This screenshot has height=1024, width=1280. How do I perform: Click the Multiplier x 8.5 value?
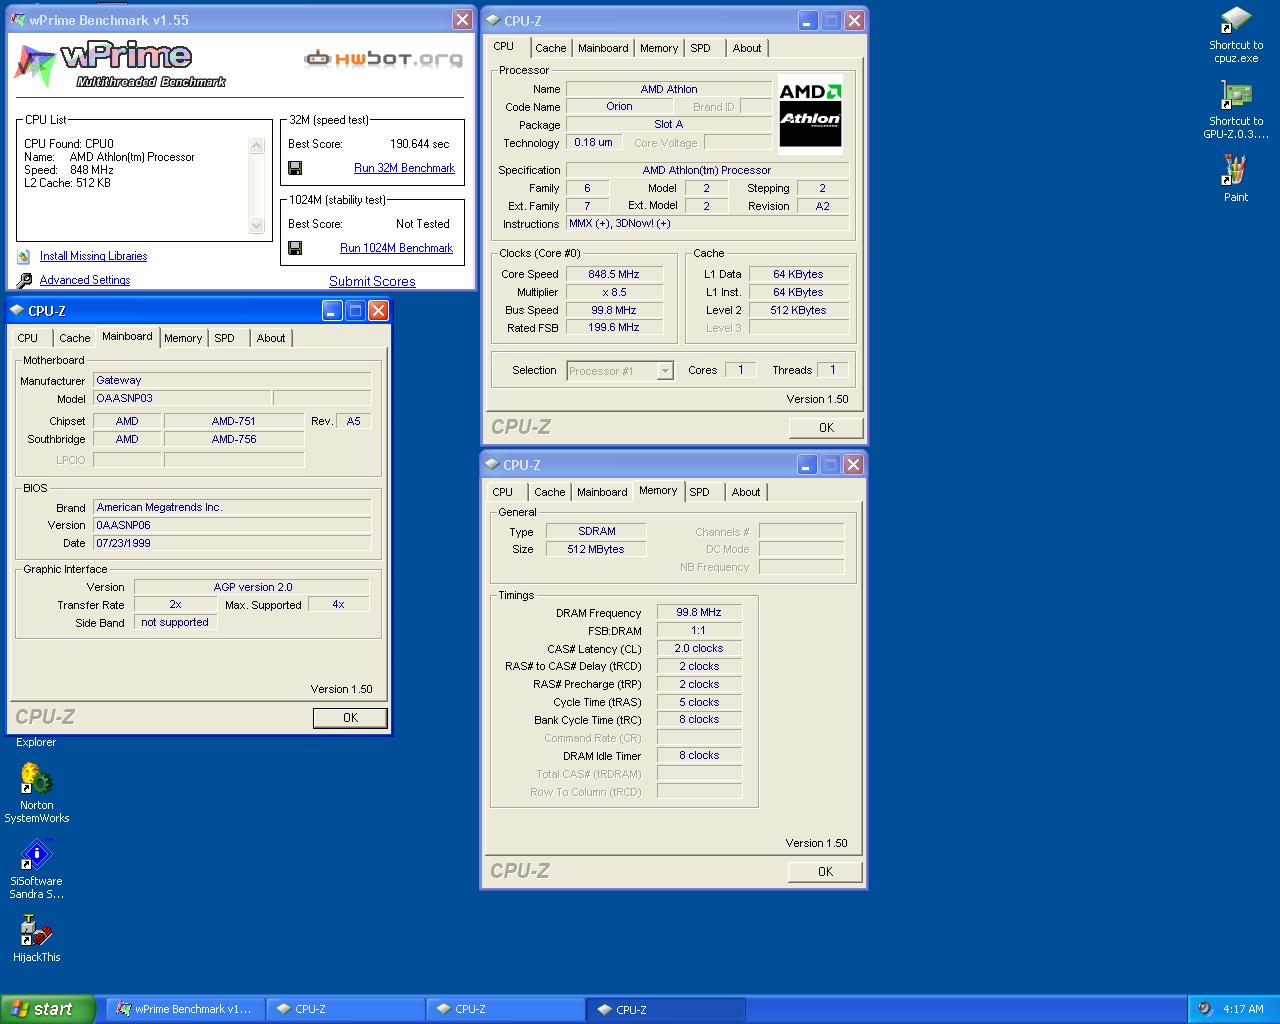click(614, 292)
